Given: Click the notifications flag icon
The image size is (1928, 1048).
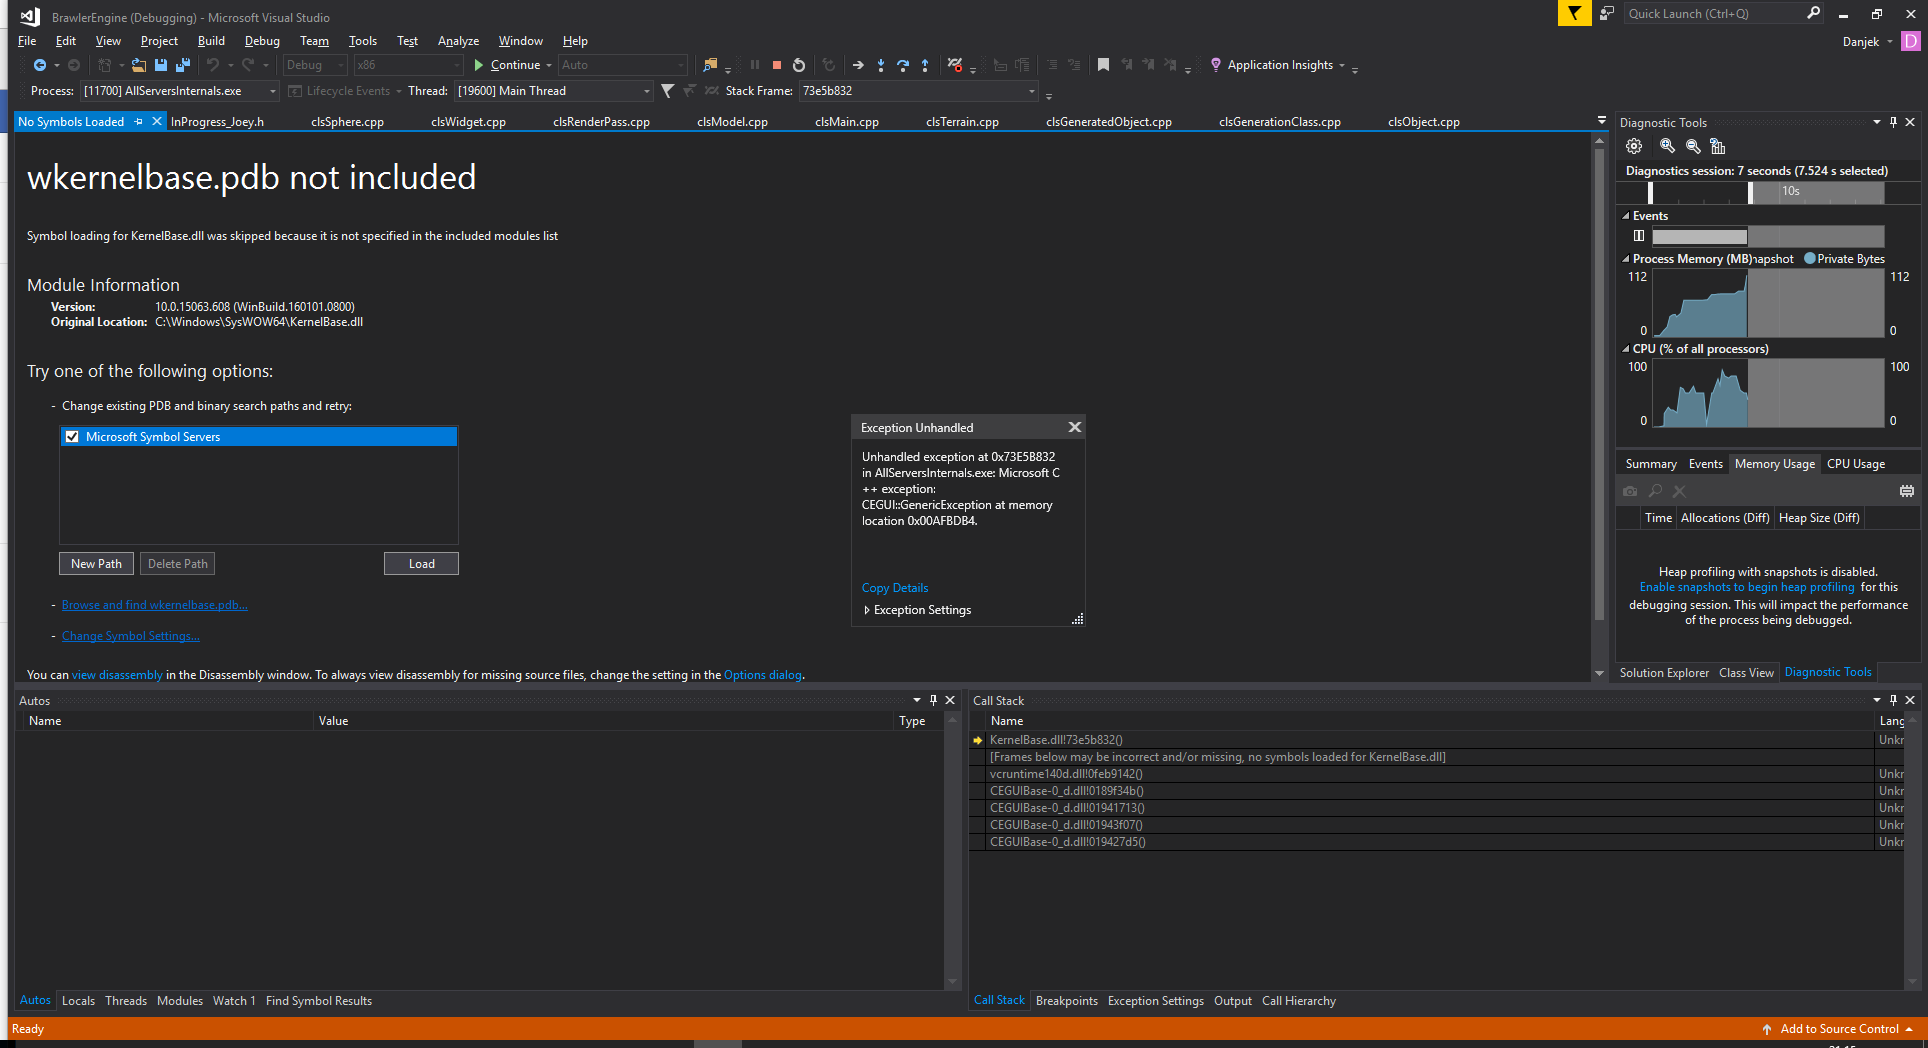Looking at the screenshot, I should pyautogui.click(x=1574, y=13).
